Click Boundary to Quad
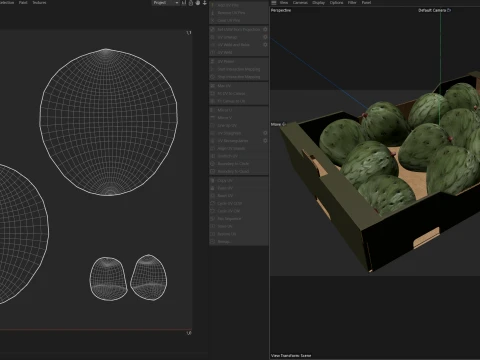 tap(239, 171)
